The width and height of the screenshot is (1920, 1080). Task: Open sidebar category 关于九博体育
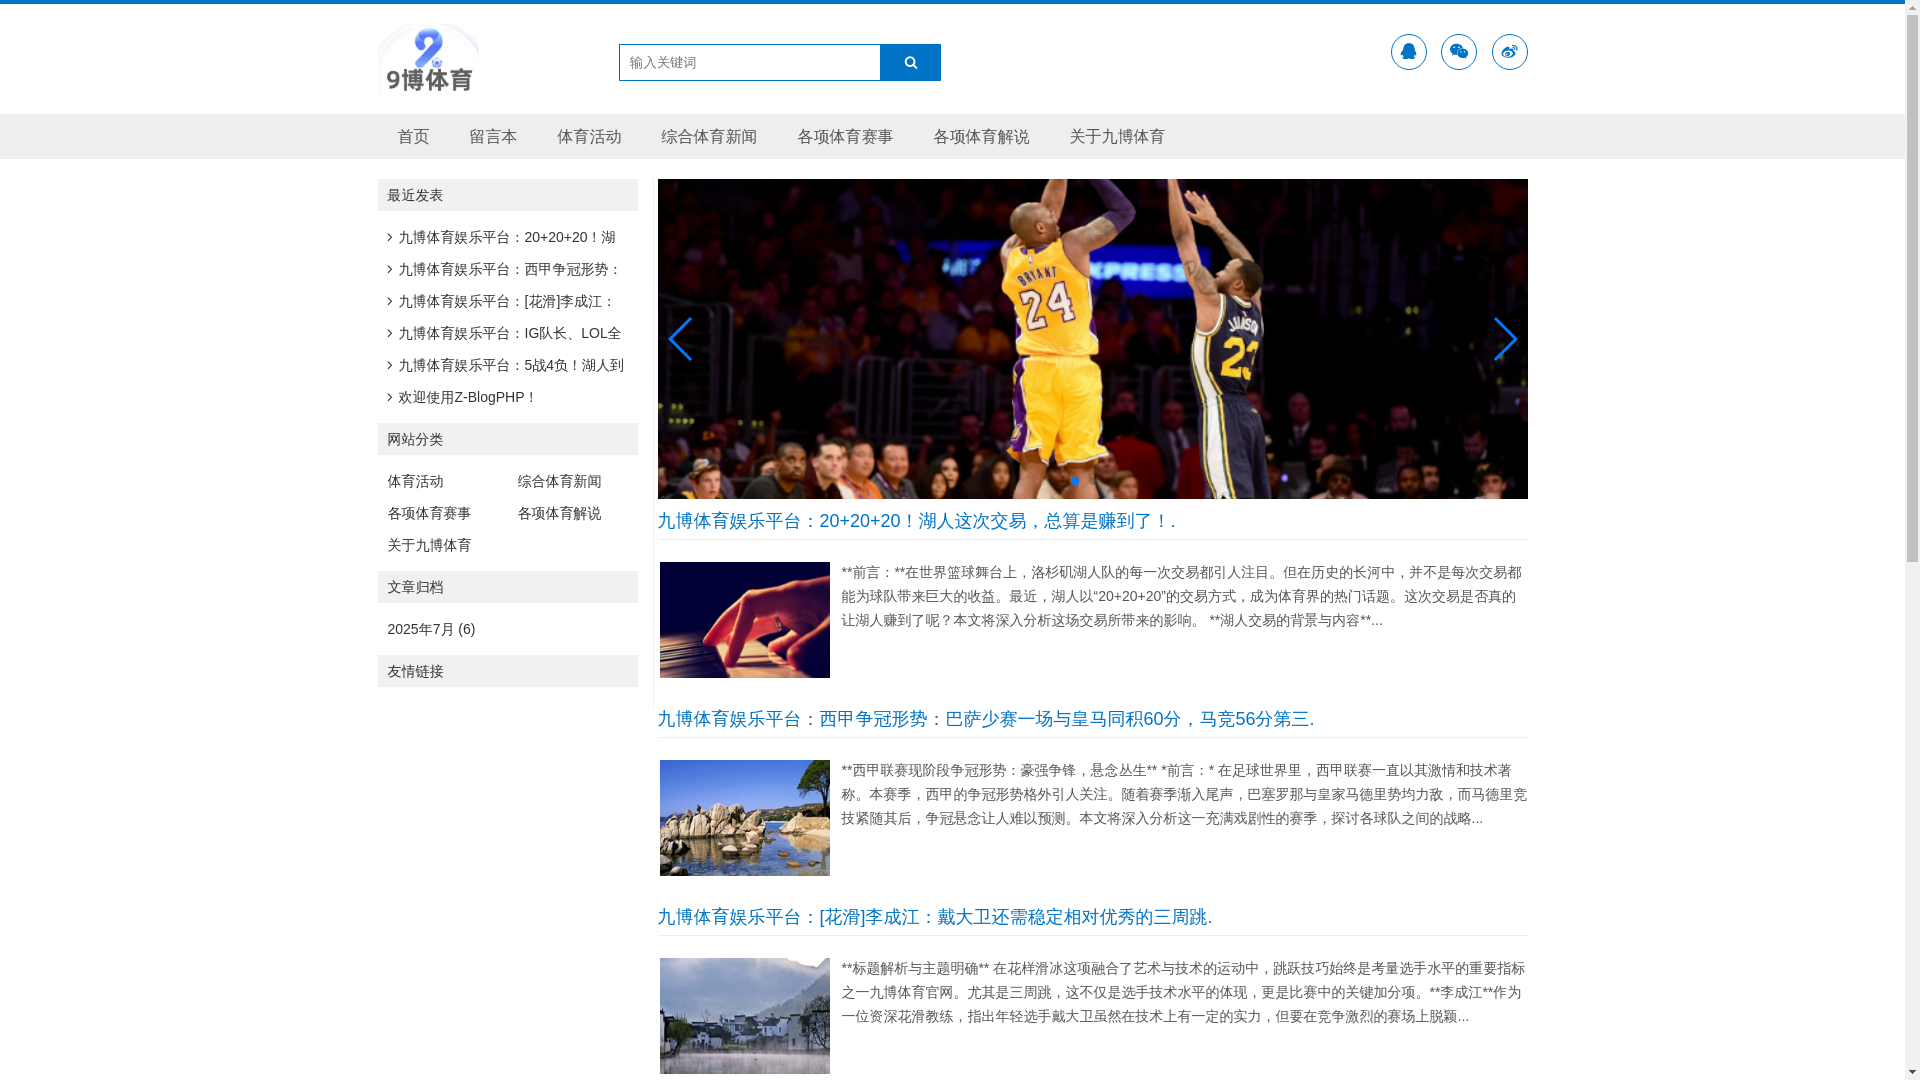[429, 545]
